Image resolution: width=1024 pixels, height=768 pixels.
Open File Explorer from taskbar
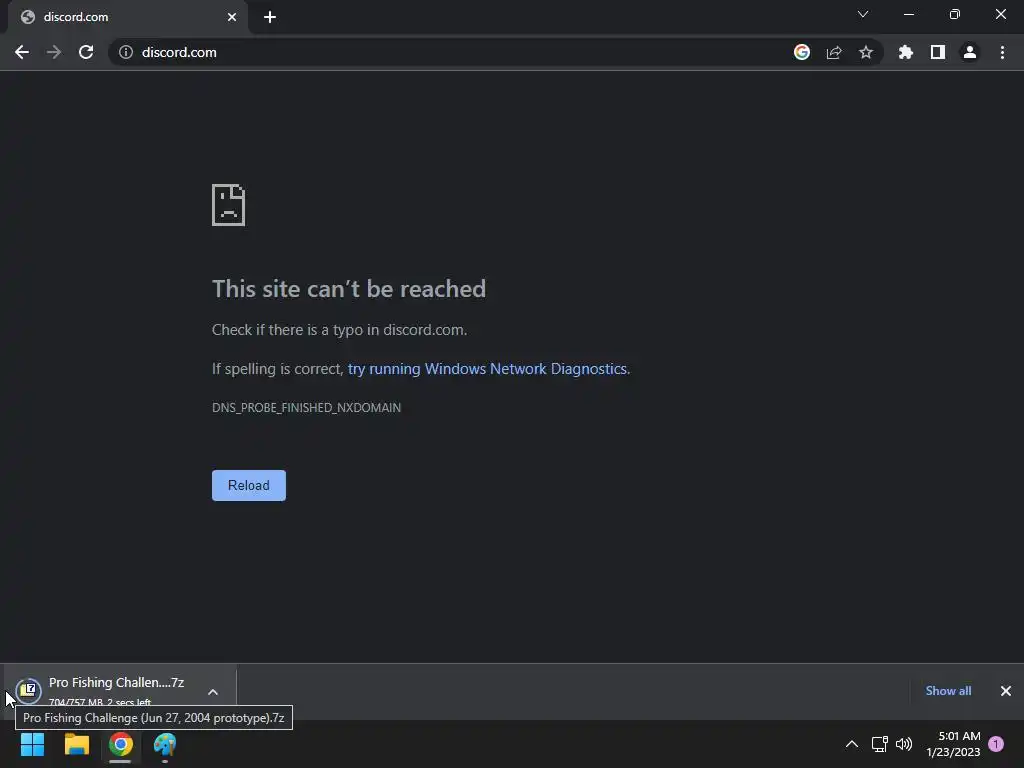click(x=76, y=744)
